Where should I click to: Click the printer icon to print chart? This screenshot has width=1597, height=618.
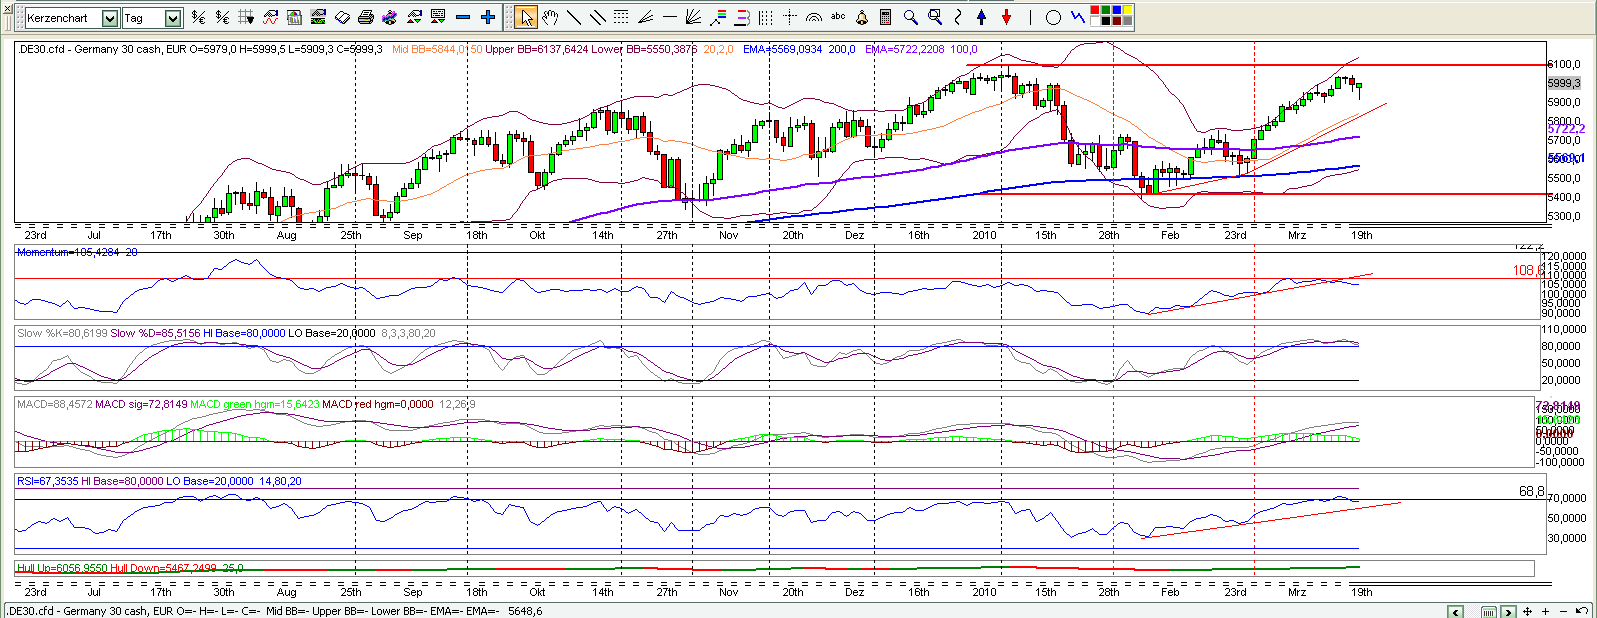pos(365,17)
